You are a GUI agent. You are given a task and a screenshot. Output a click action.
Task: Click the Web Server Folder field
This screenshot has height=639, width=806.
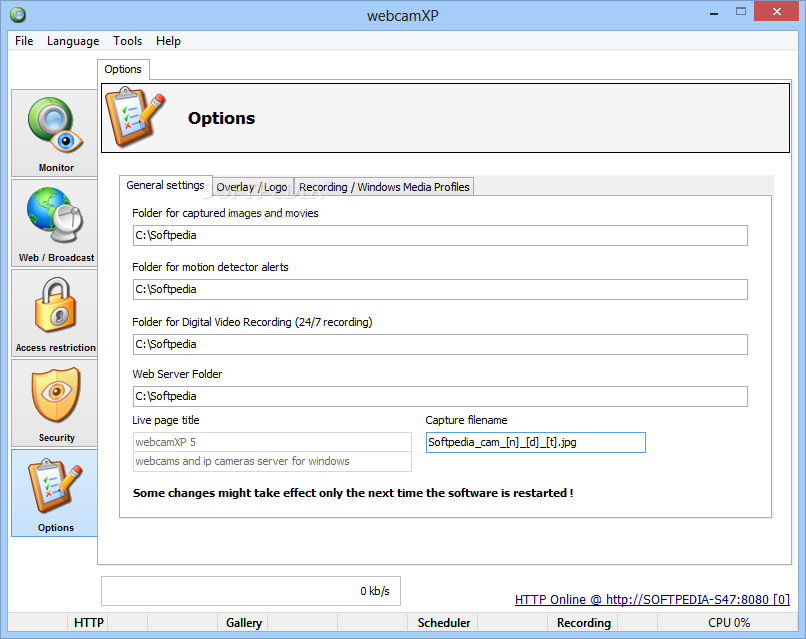pos(440,396)
